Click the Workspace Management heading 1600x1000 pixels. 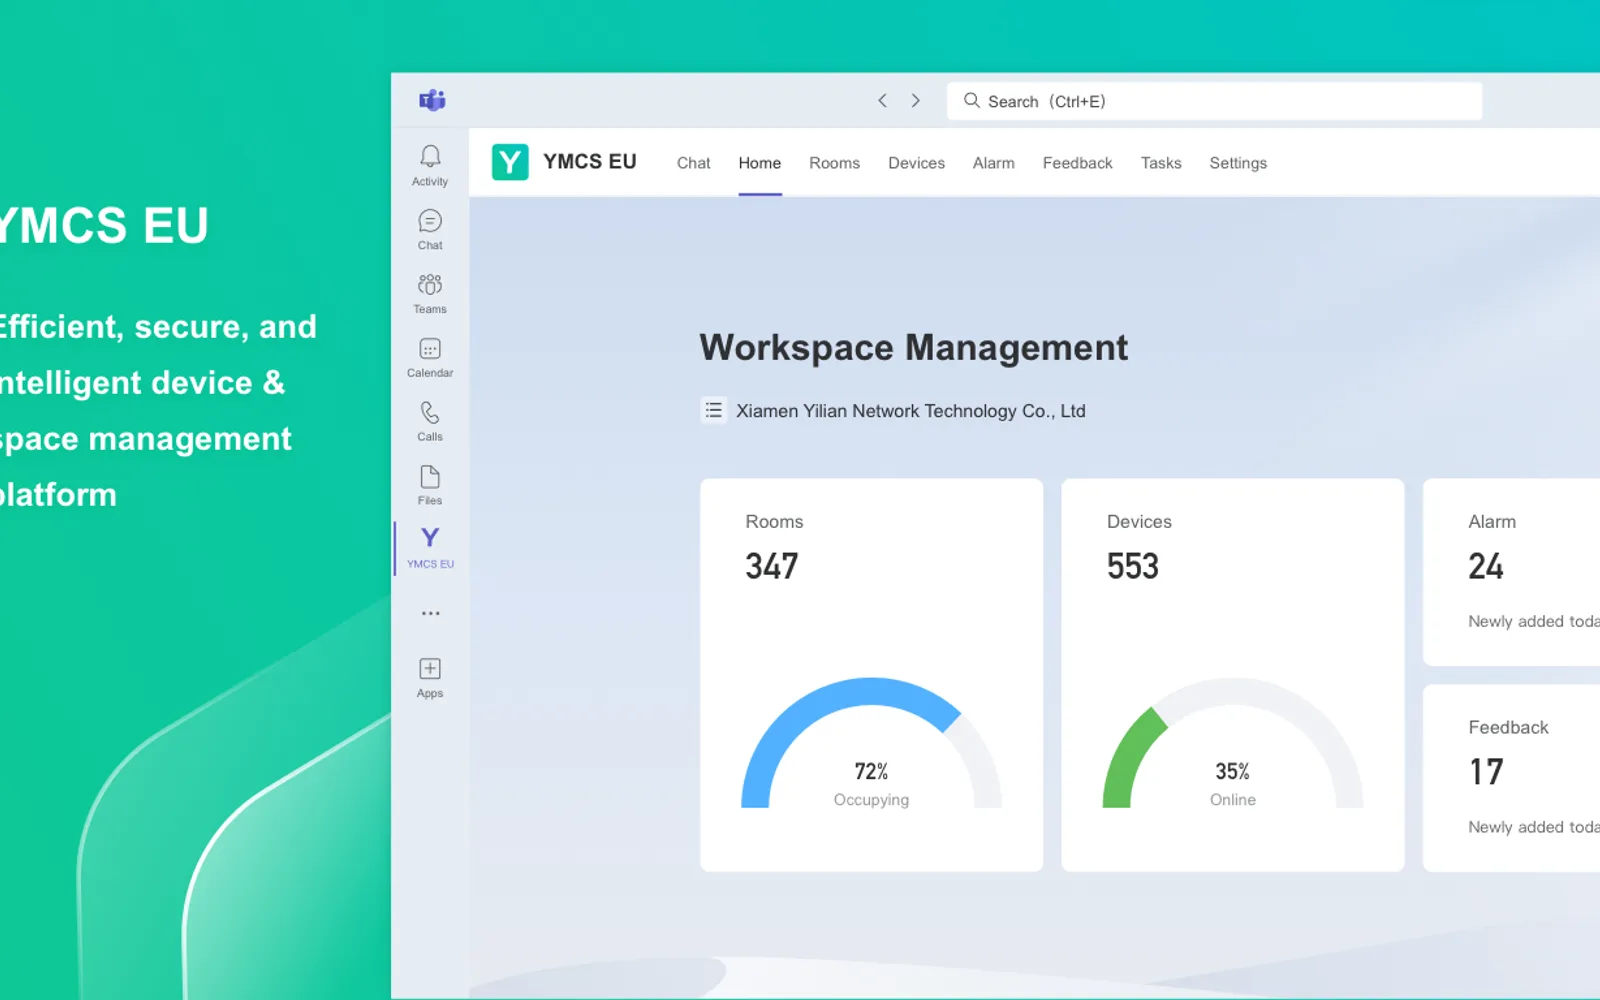pyautogui.click(x=913, y=348)
